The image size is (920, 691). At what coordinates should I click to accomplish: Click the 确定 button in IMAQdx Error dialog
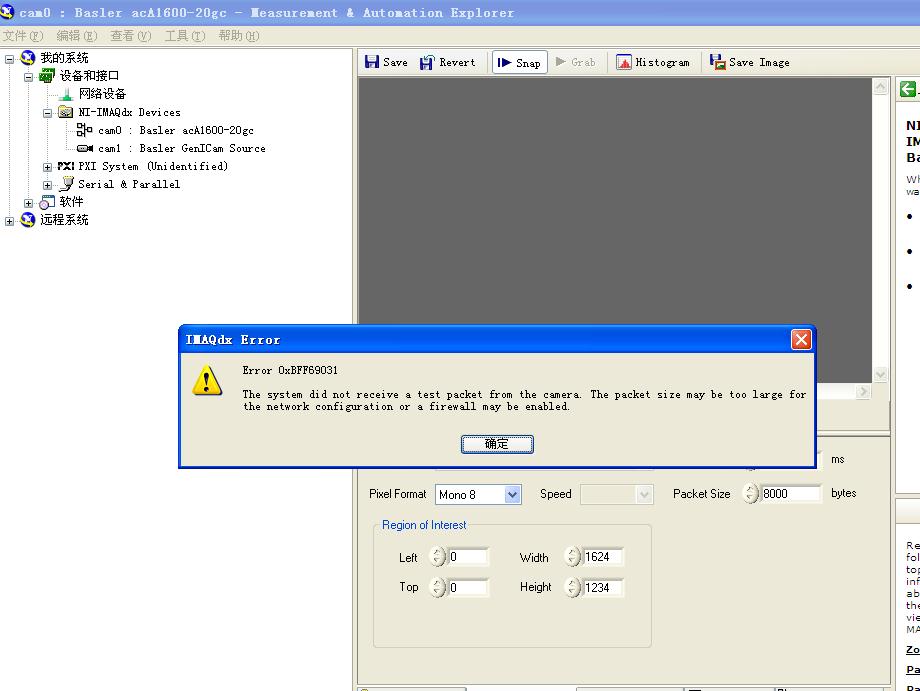click(497, 444)
